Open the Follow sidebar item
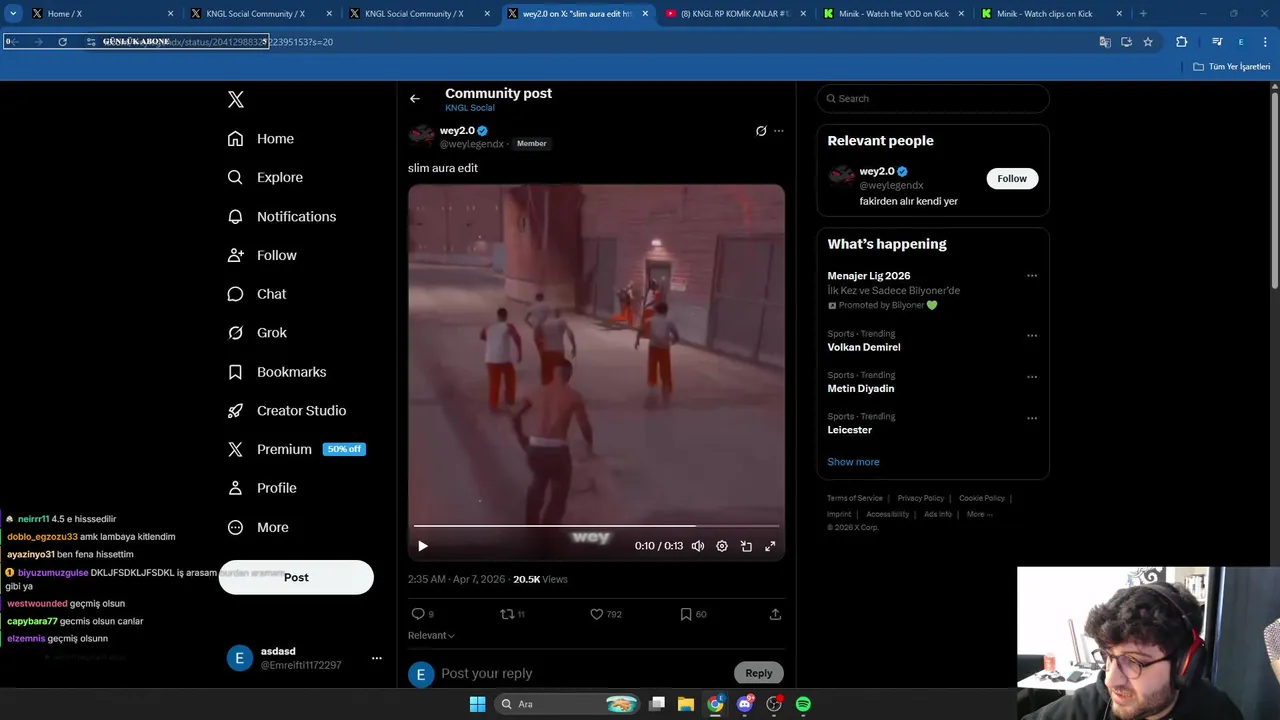This screenshot has width=1280, height=720. pos(262,255)
